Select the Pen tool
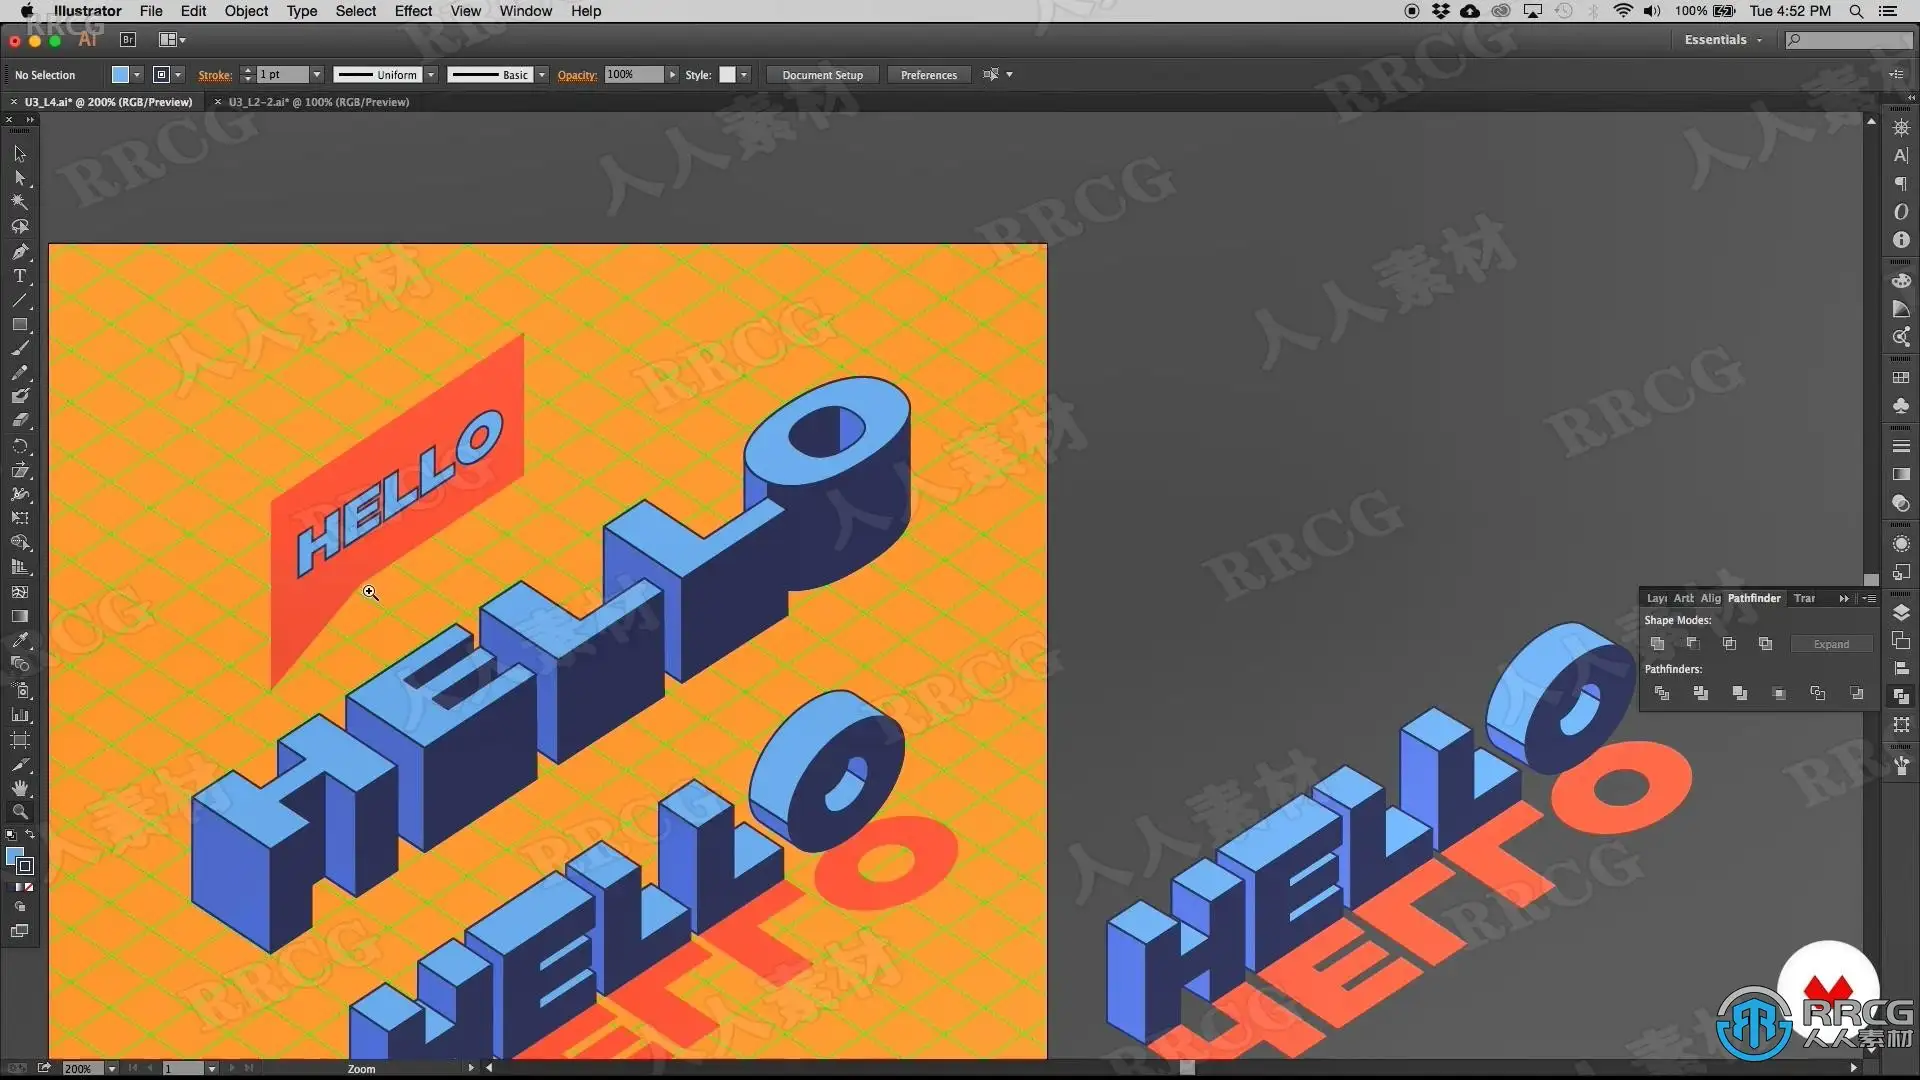This screenshot has width=1920, height=1080. (20, 252)
